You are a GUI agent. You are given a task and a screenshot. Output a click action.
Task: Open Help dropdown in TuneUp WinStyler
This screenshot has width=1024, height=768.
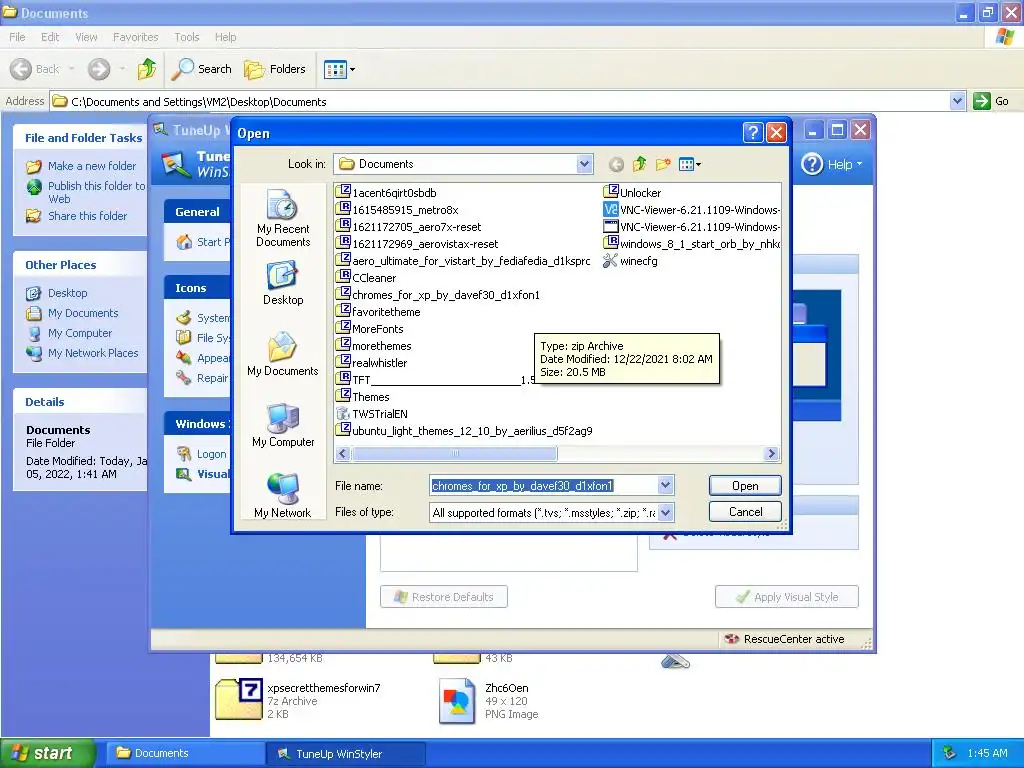pos(833,165)
